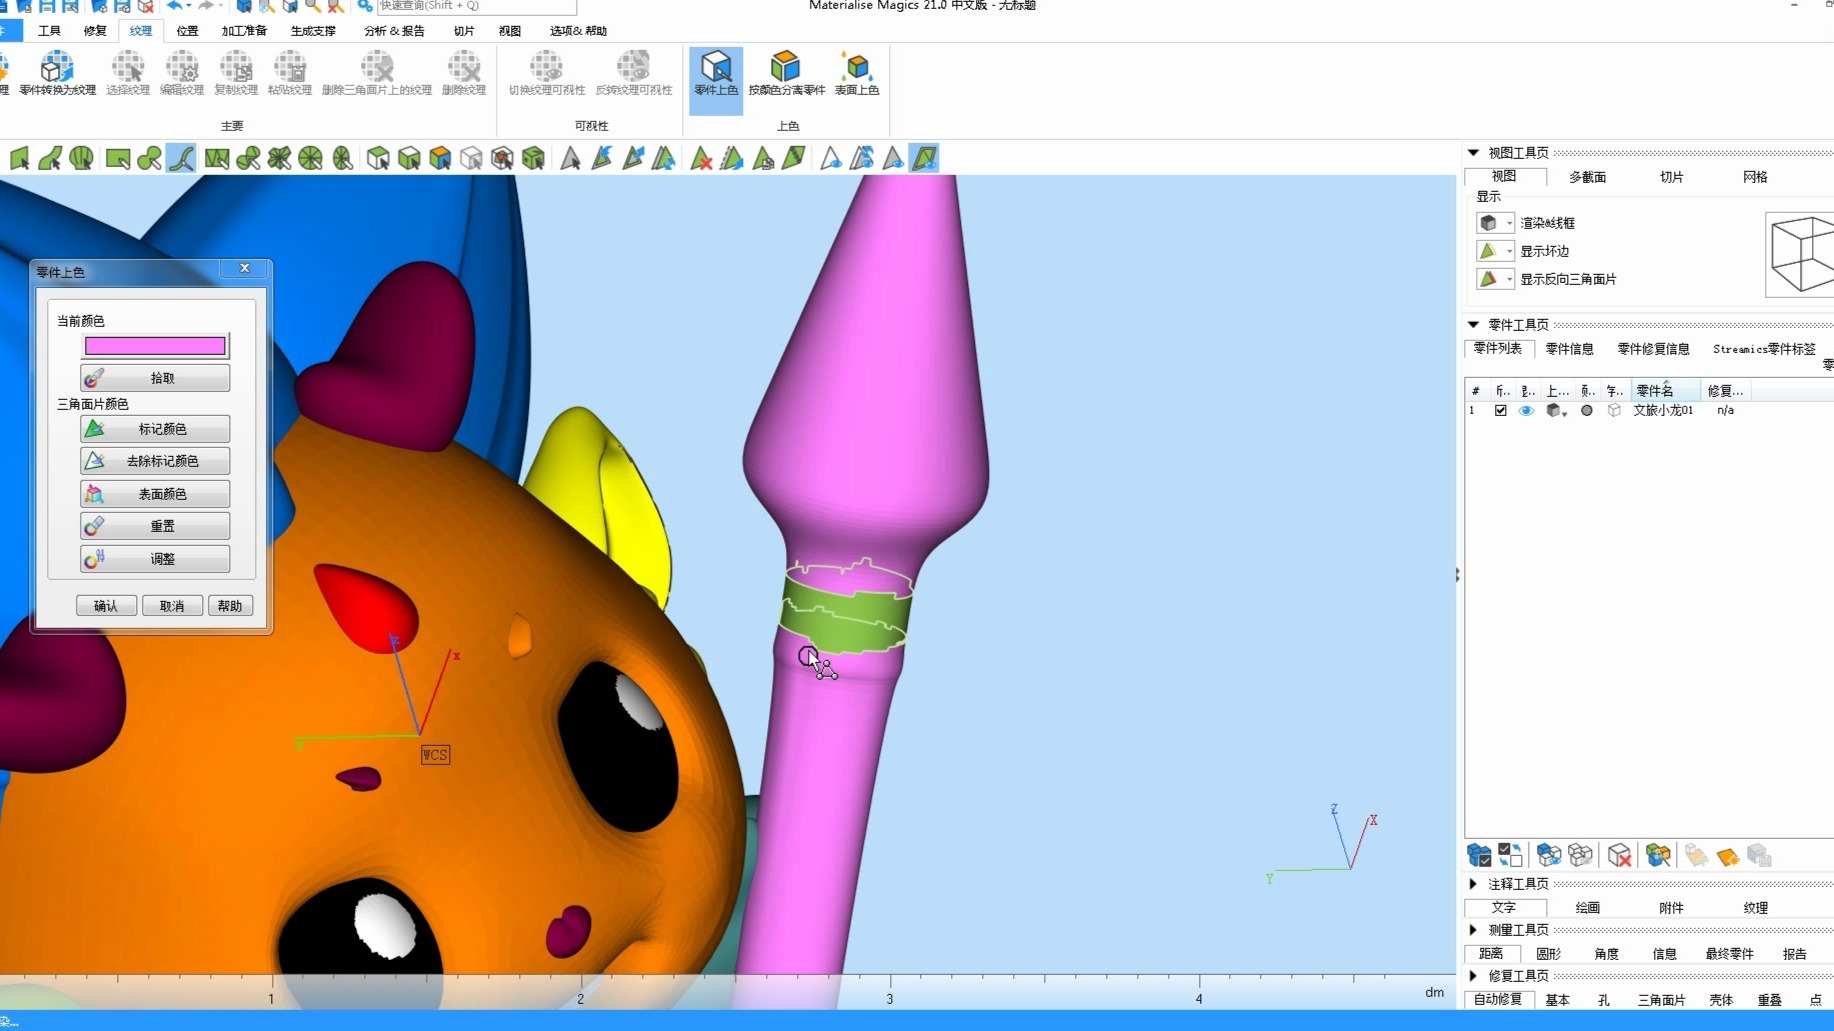Screen dimensions: 1834x1031
Task: Switch to the 零件信息 tab
Action: point(1569,349)
